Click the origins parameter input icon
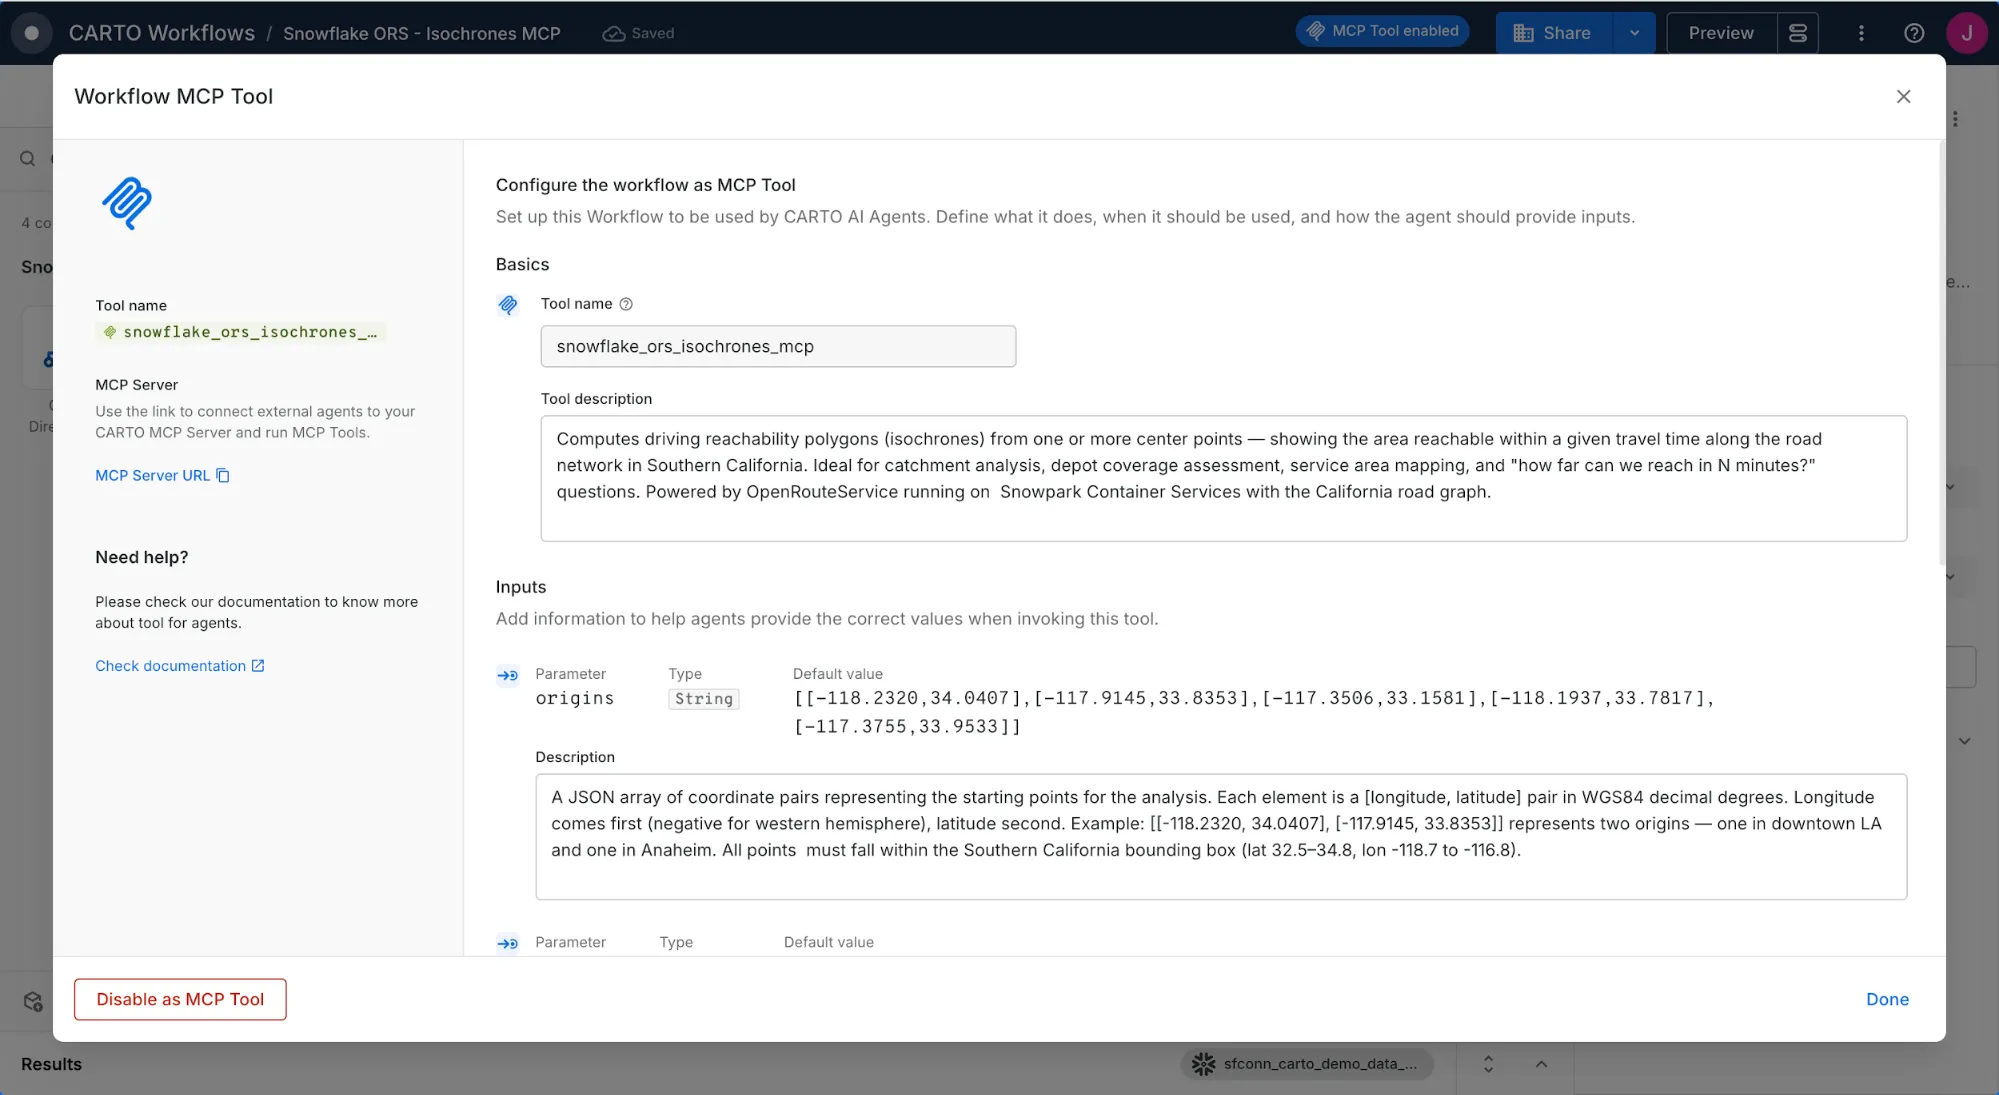1999x1095 pixels. (x=508, y=676)
